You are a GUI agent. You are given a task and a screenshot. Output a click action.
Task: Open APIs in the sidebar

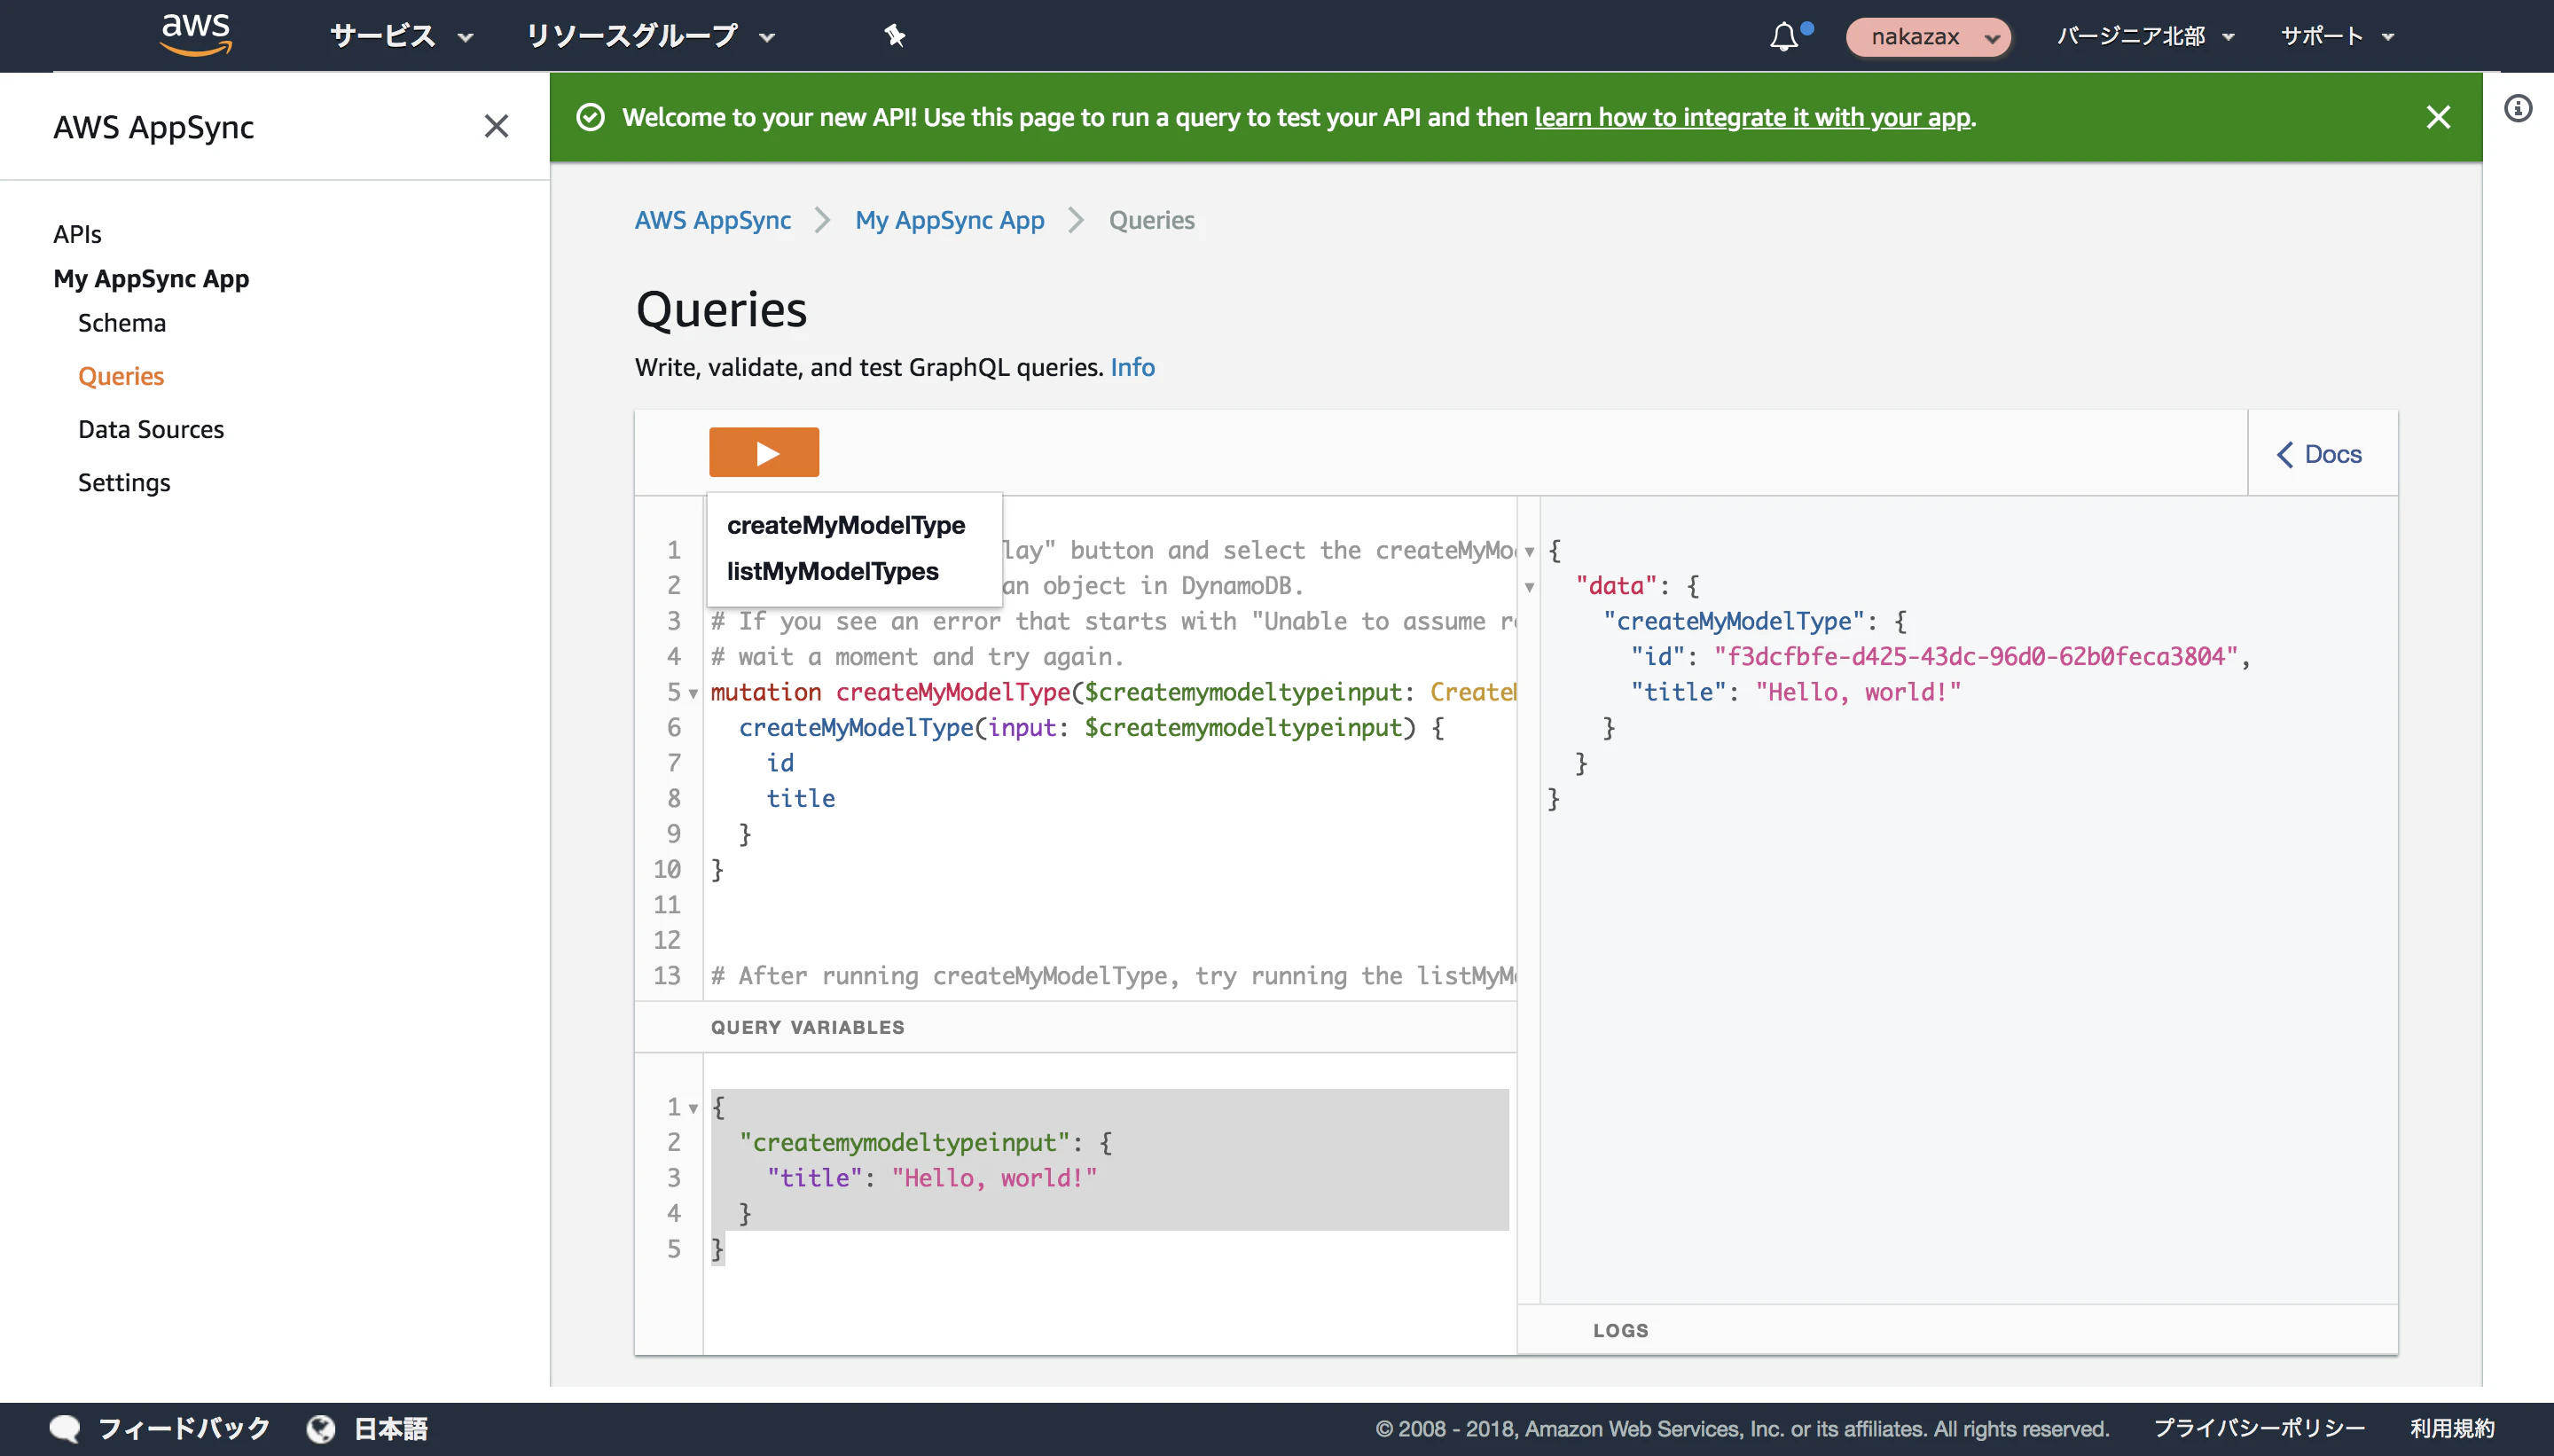pyautogui.click(x=77, y=234)
